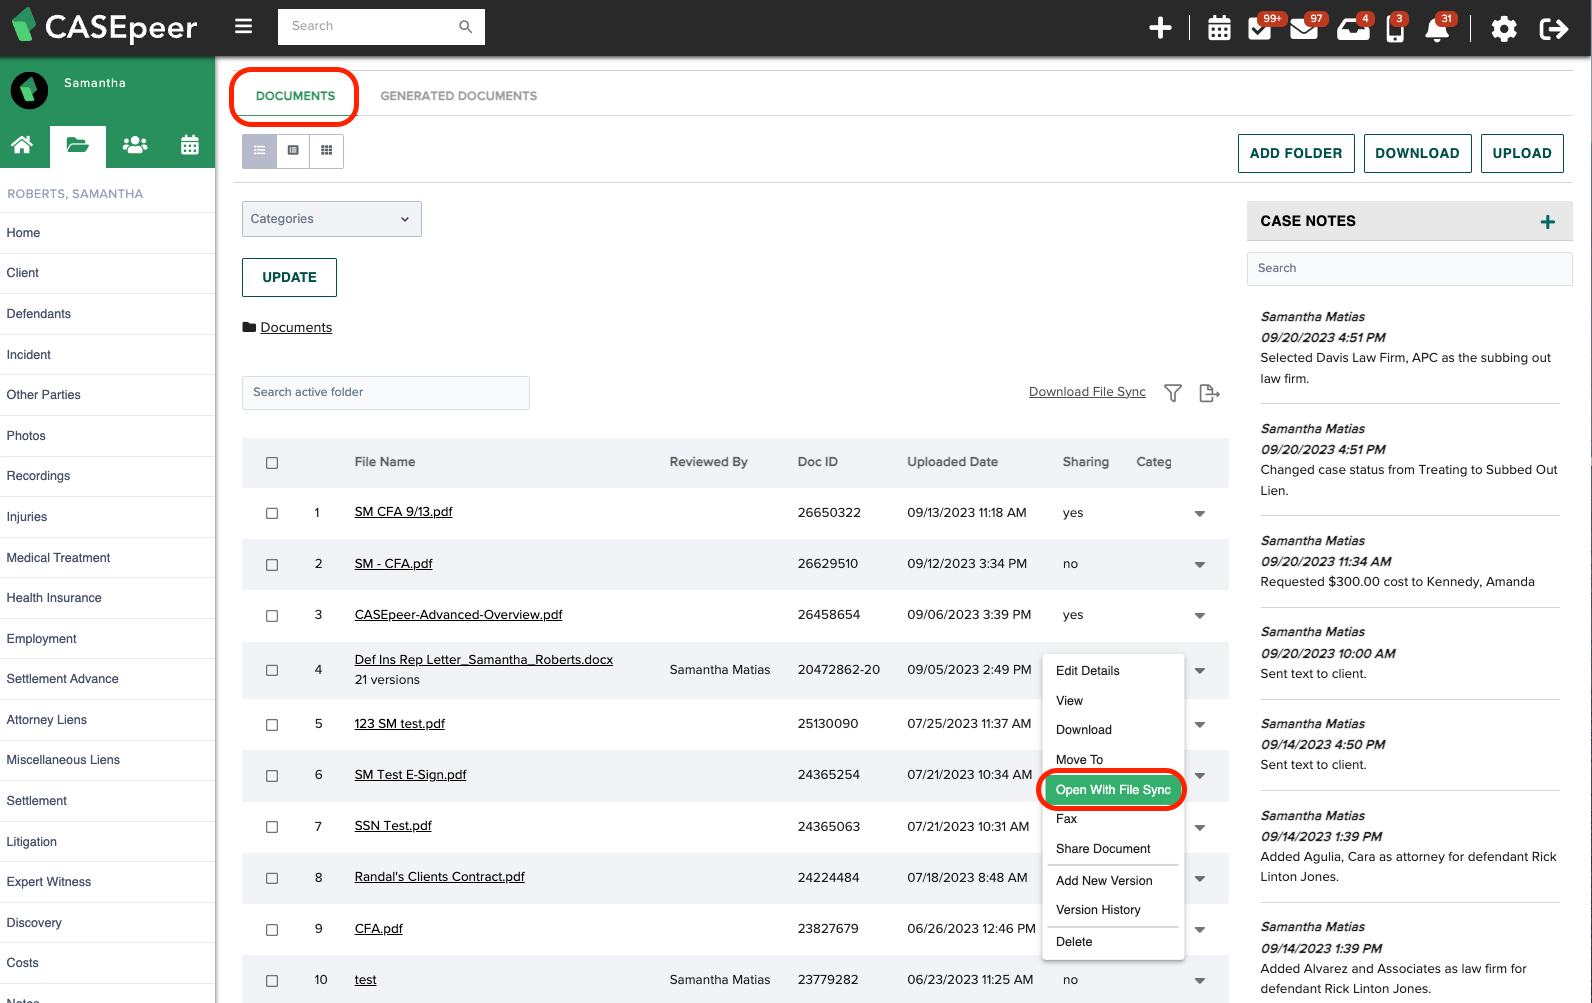Screen dimensions: 1592x1003
Task: Click the Search active folder field
Action: [385, 393]
